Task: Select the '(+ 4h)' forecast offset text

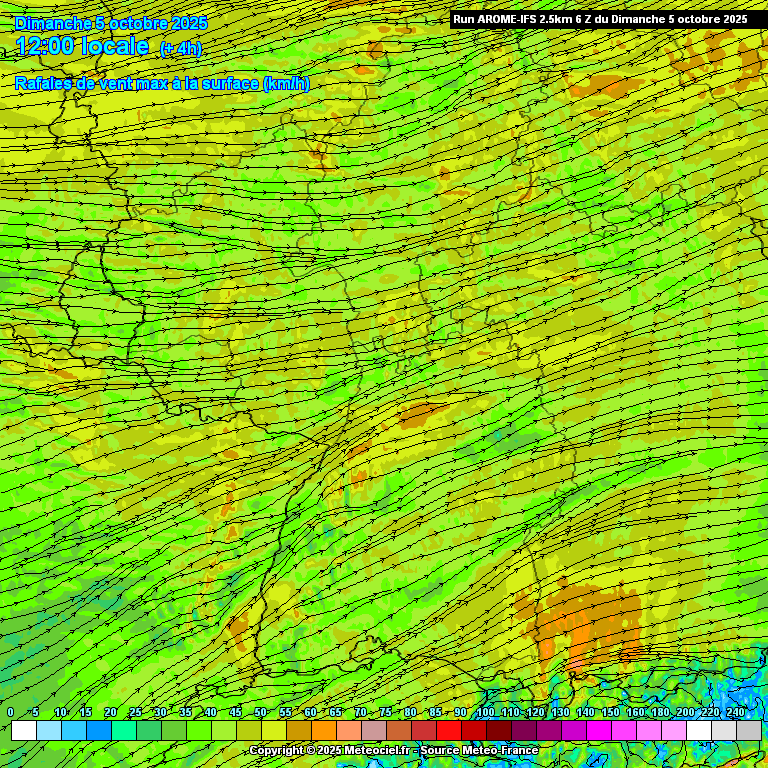Action: tap(181, 48)
